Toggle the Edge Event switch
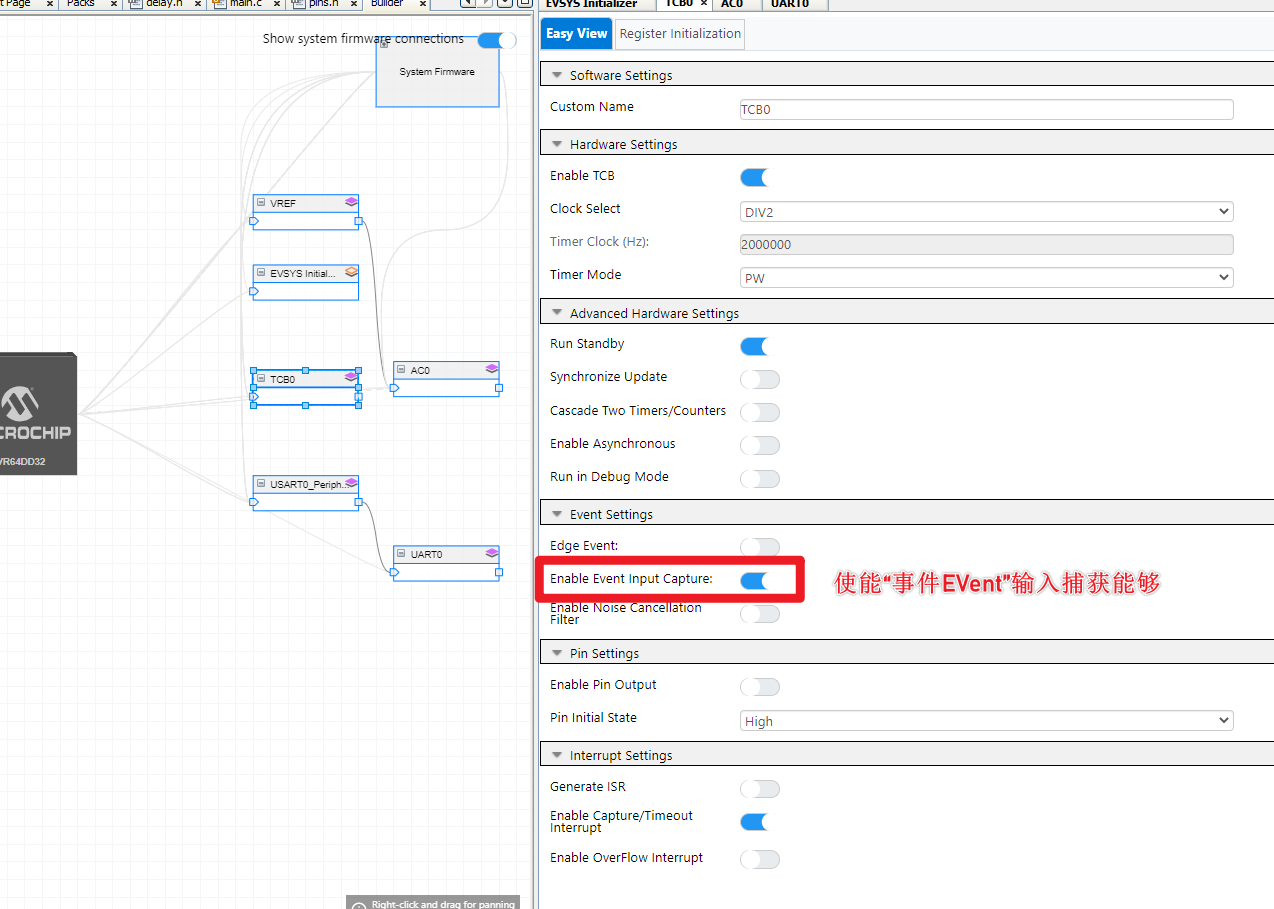Viewport: 1274px width, 909px height. coord(760,547)
